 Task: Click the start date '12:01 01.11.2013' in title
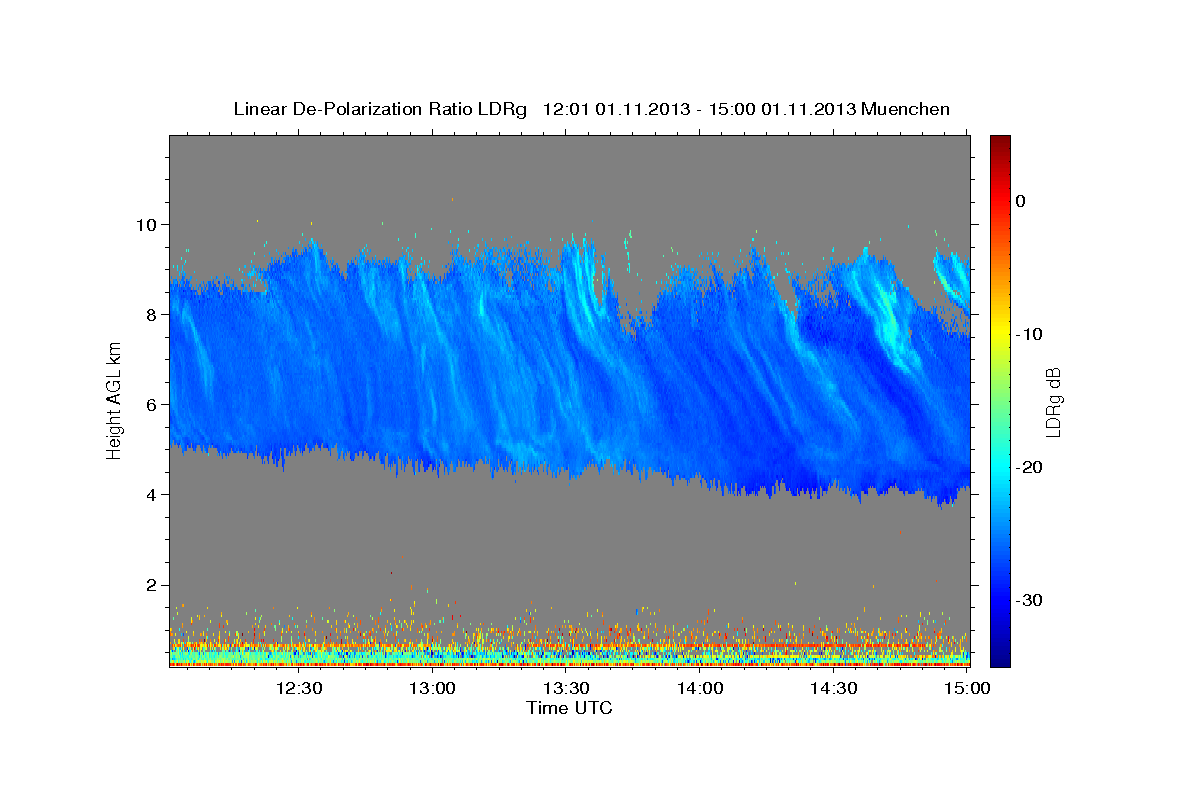point(614,109)
